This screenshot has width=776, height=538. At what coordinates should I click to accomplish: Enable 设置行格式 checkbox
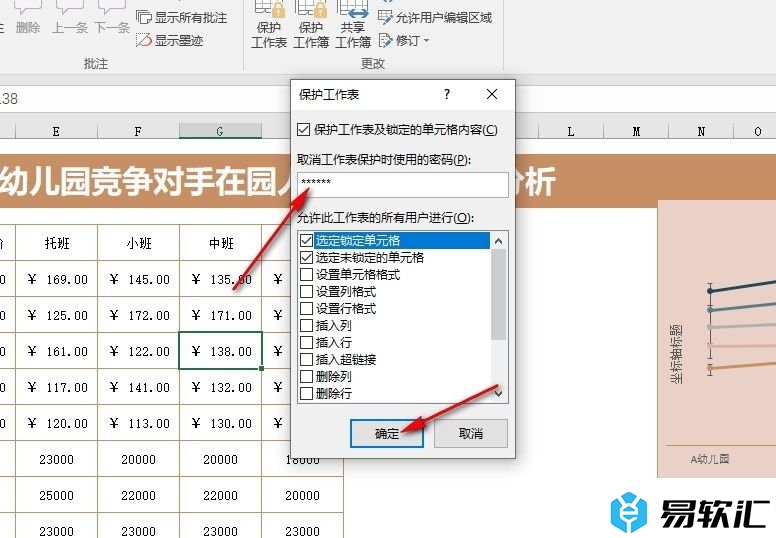[306, 308]
